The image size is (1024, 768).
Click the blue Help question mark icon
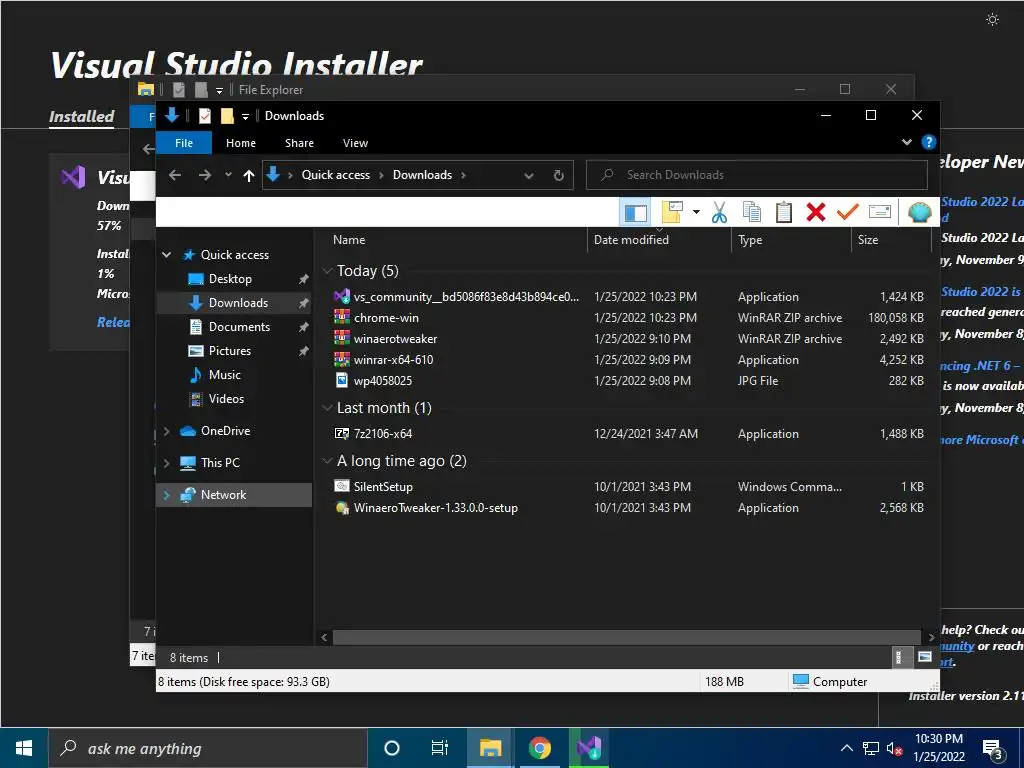click(928, 142)
